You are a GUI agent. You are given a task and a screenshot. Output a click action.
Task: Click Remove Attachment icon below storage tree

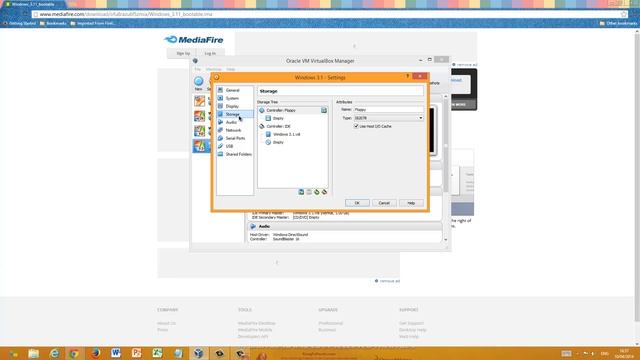(x=324, y=192)
